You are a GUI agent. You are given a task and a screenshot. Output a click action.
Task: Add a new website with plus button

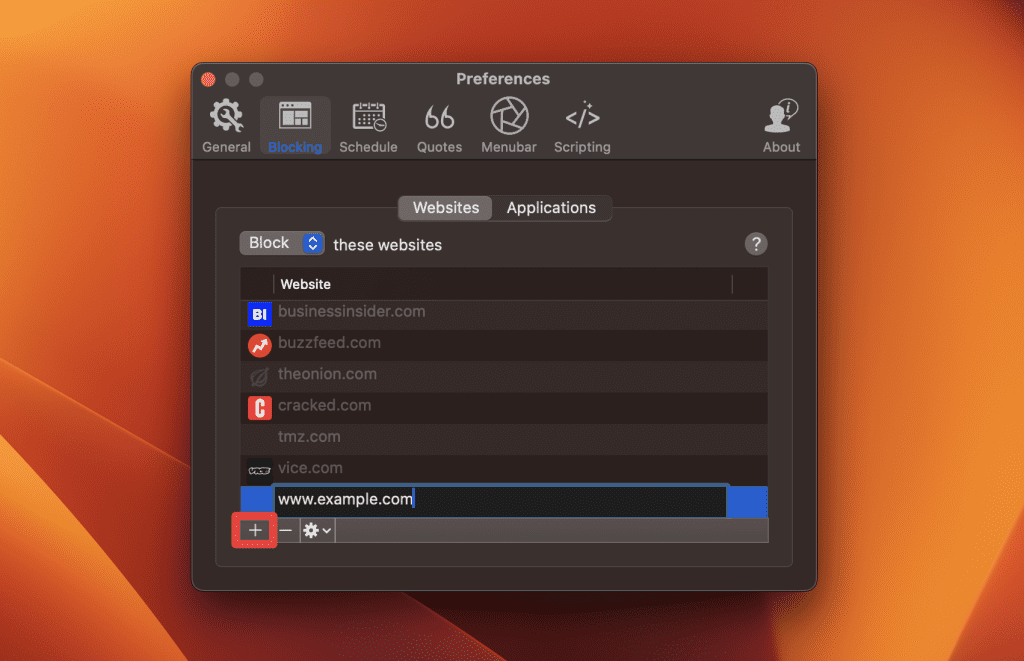[x=255, y=530]
